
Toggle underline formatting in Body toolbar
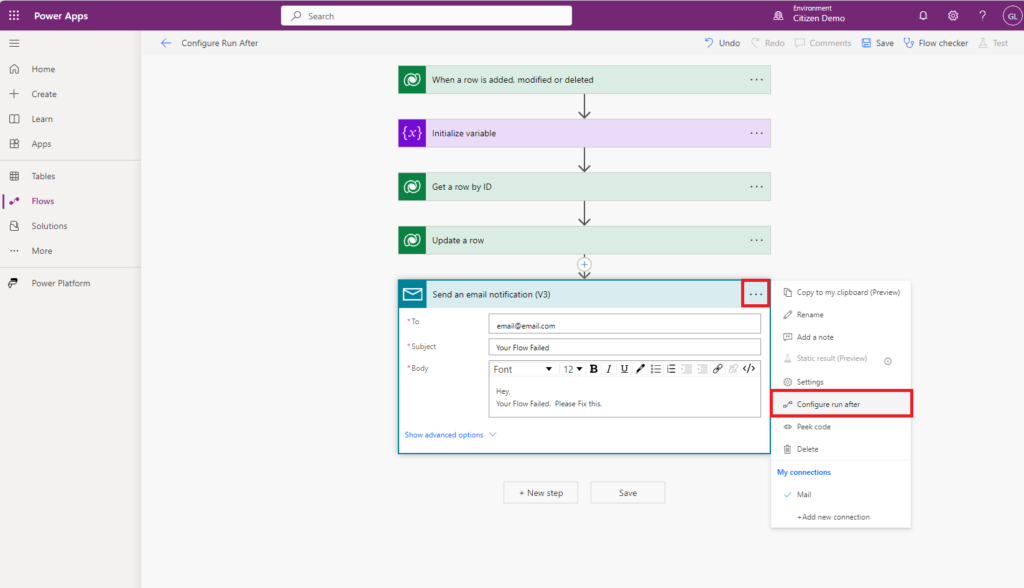point(625,369)
